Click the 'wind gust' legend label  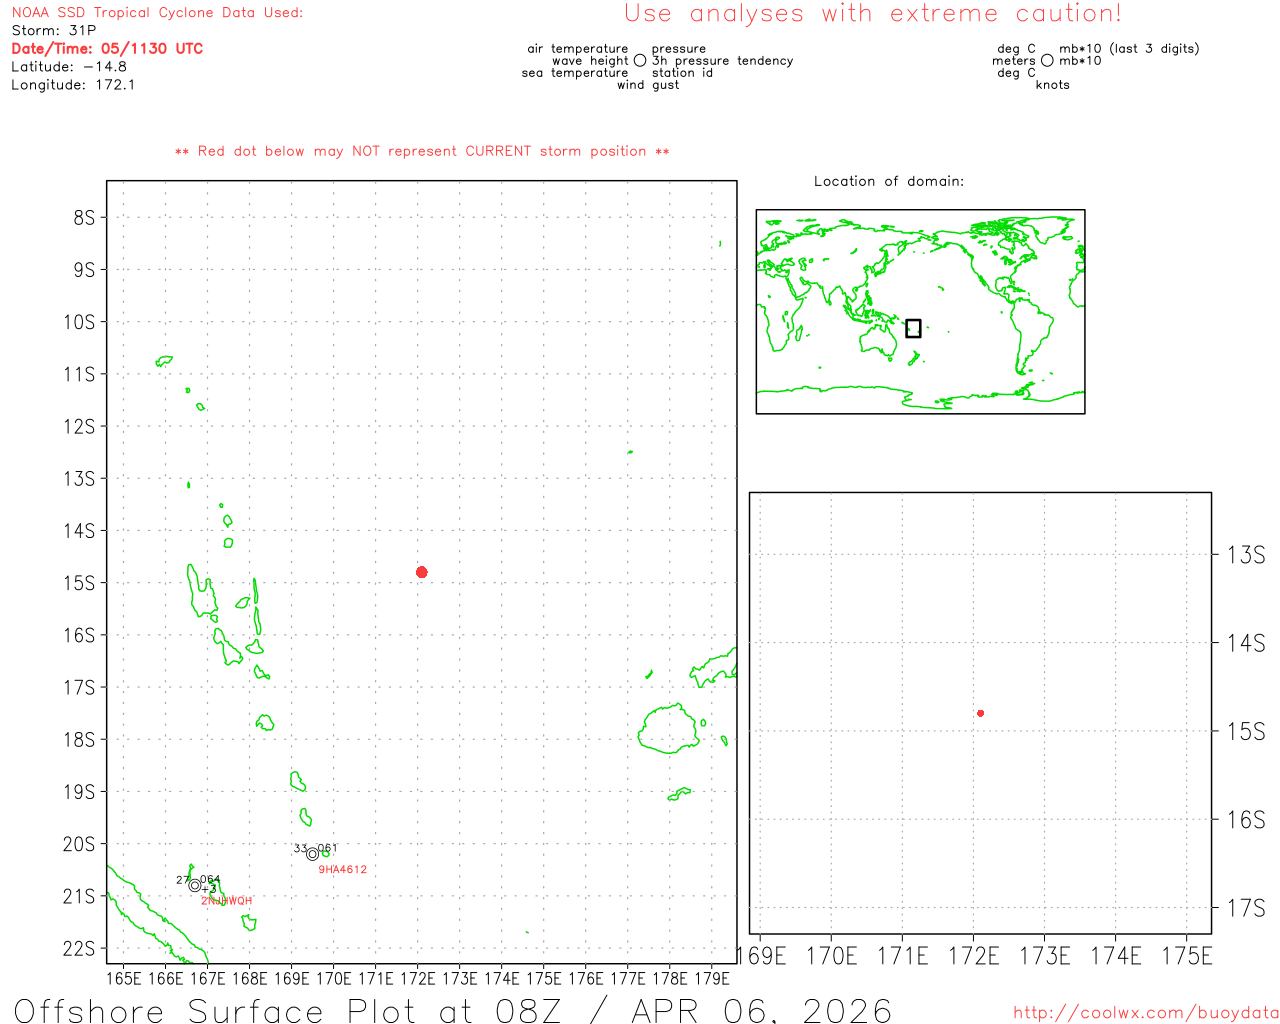click(x=648, y=85)
